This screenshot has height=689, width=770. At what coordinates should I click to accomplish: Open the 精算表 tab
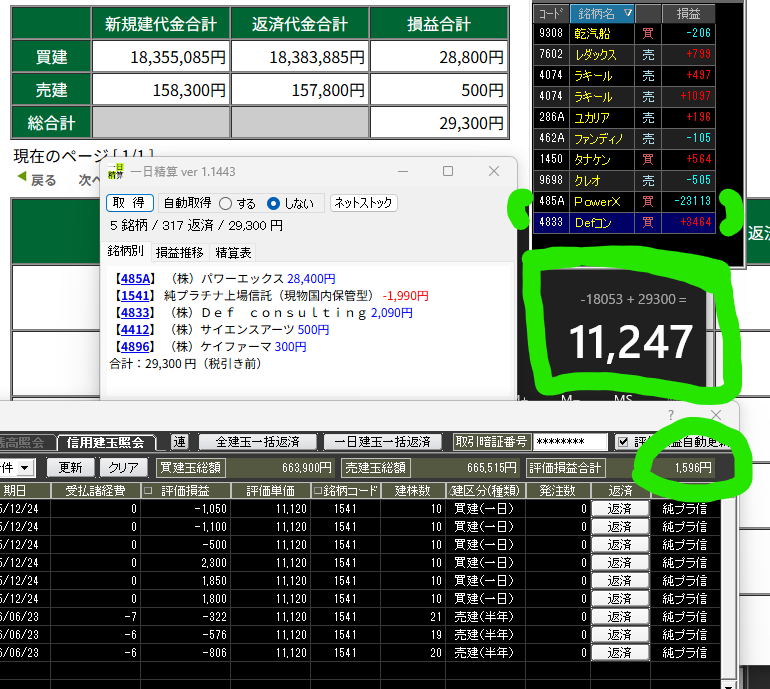tap(234, 252)
